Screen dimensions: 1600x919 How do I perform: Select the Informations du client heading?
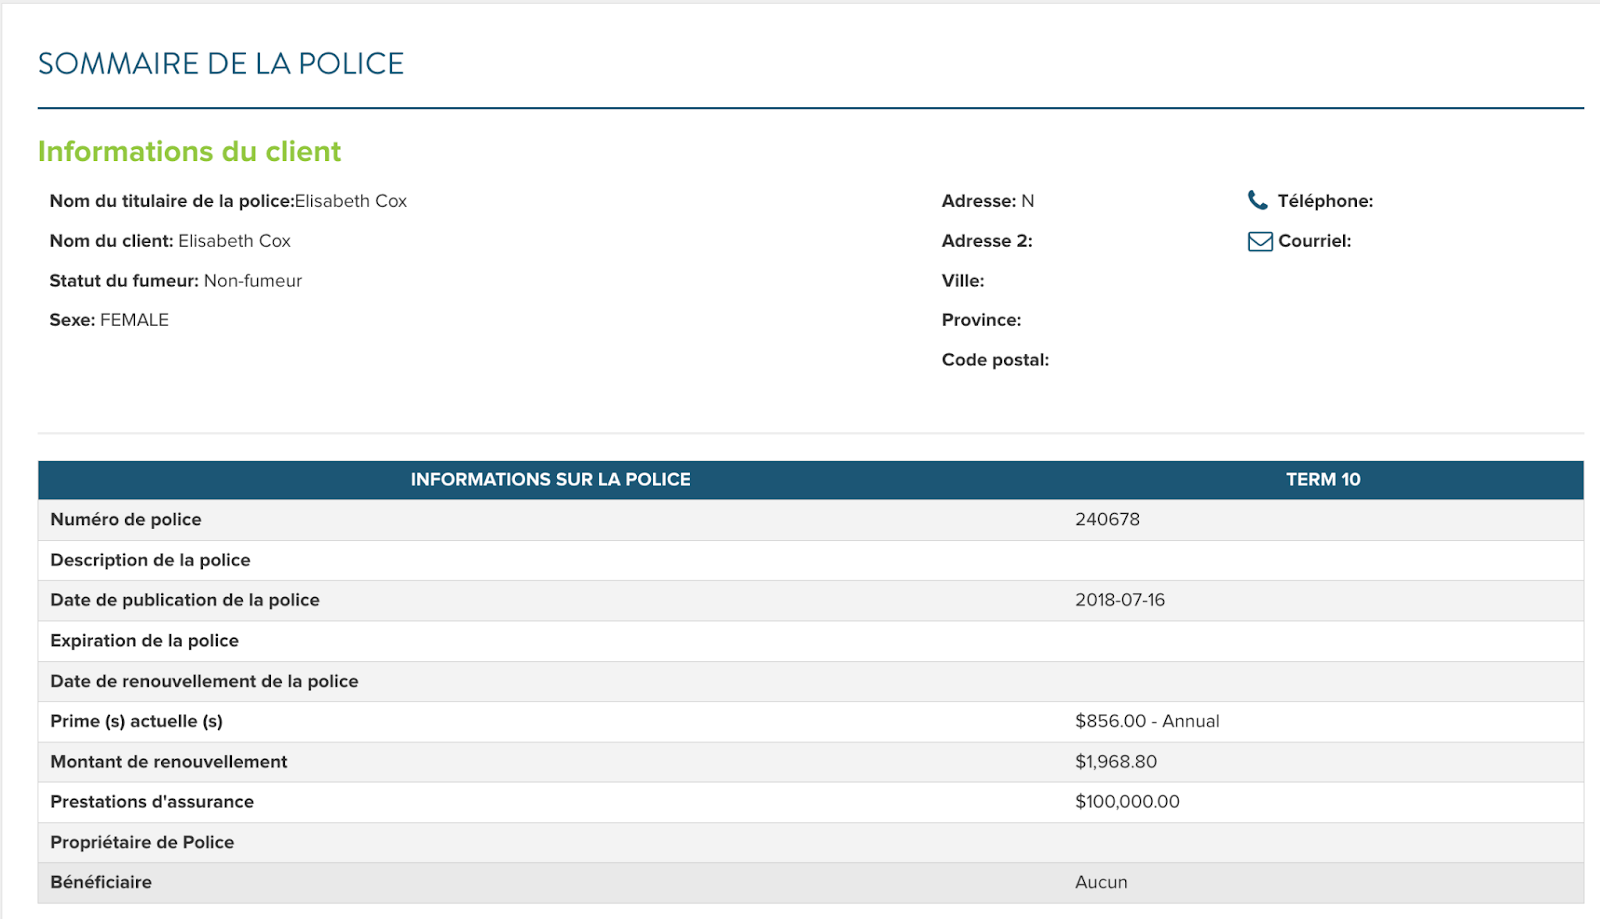click(x=189, y=151)
